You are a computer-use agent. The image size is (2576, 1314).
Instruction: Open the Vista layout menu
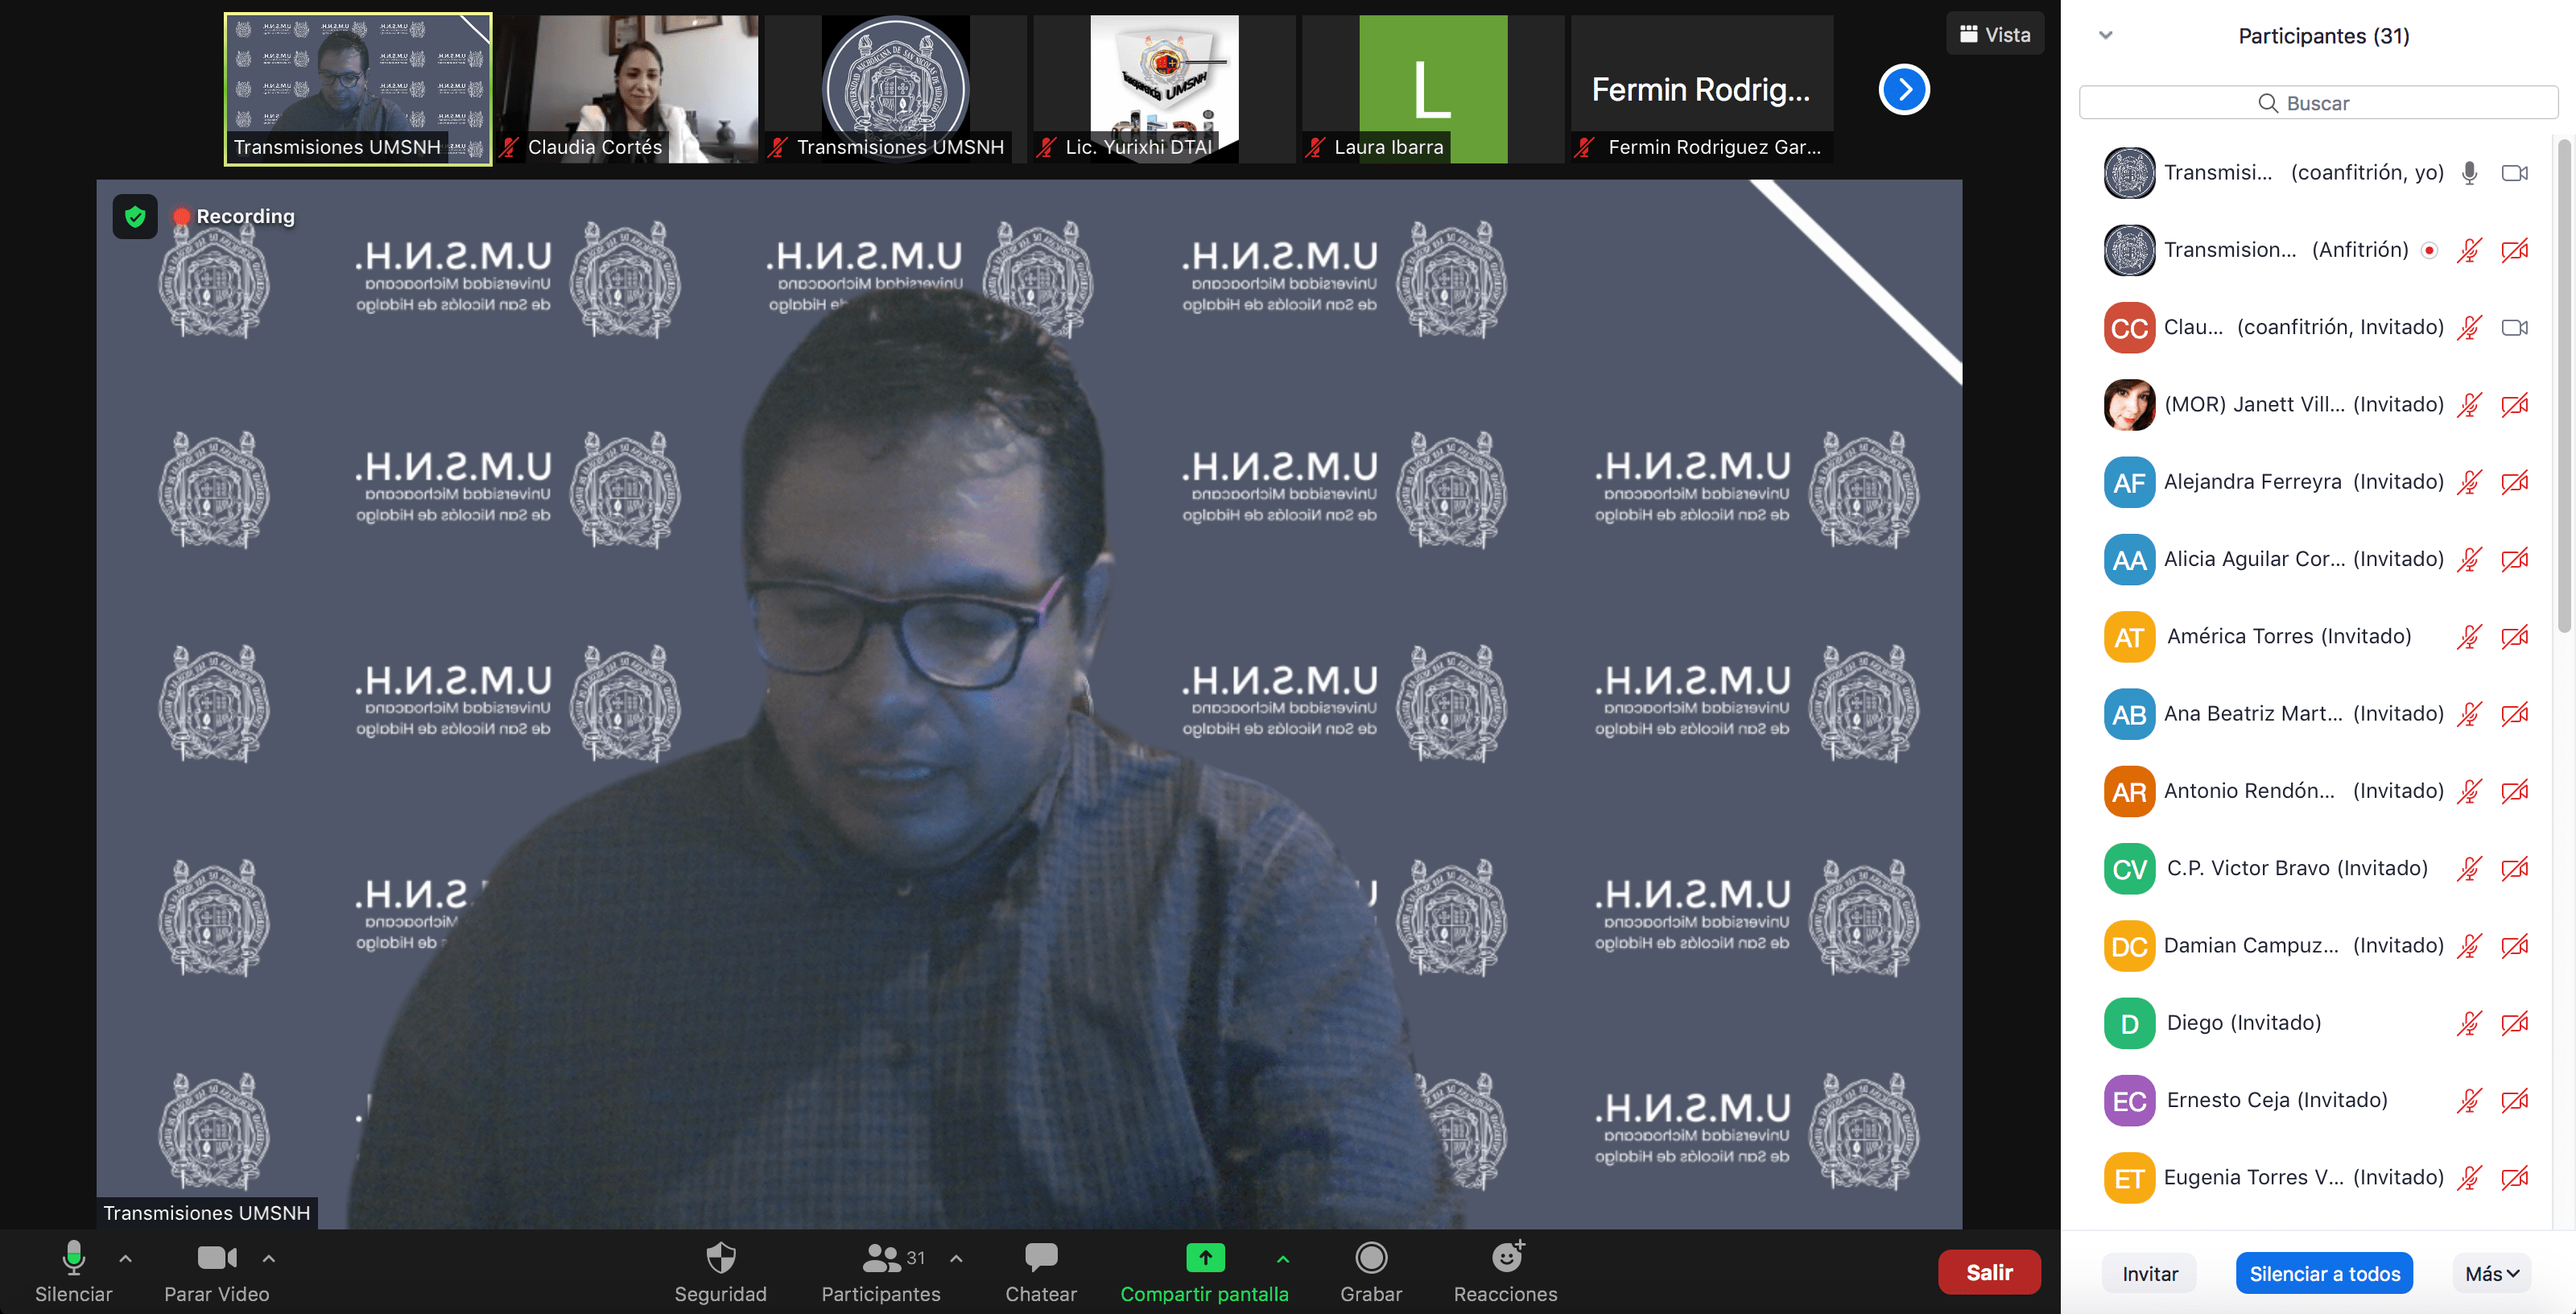point(1995,34)
